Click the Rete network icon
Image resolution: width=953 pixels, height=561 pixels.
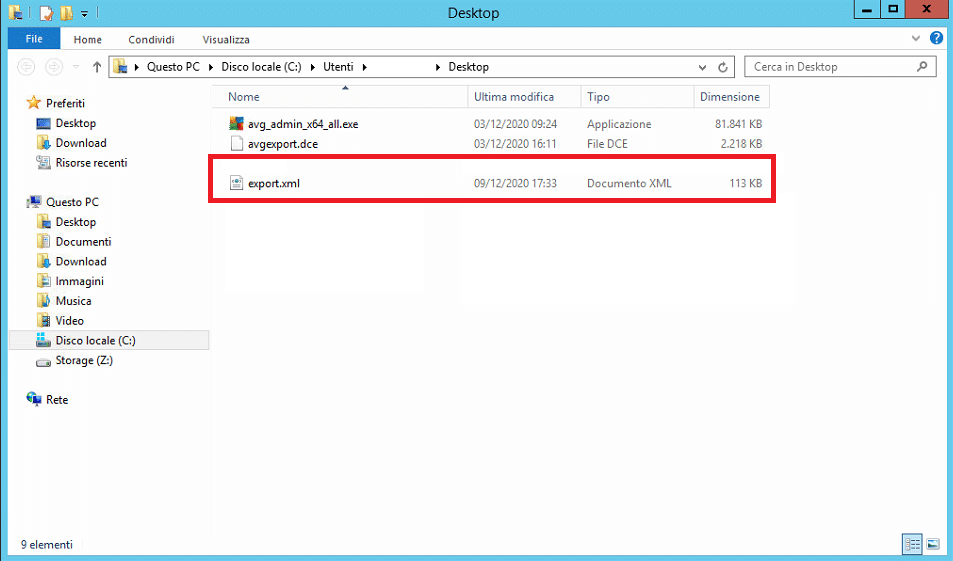point(33,399)
